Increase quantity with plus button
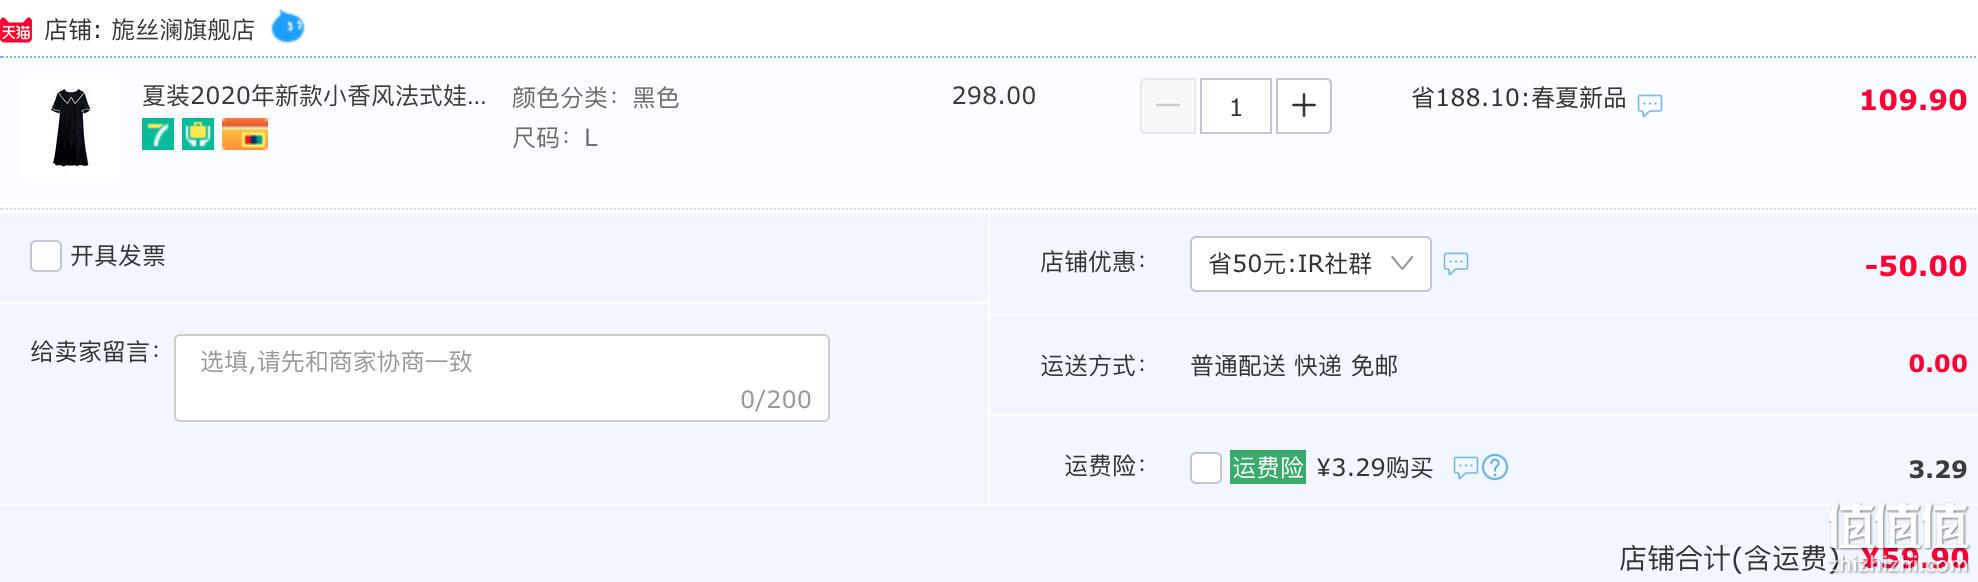The height and width of the screenshot is (582, 1978). [x=1303, y=106]
